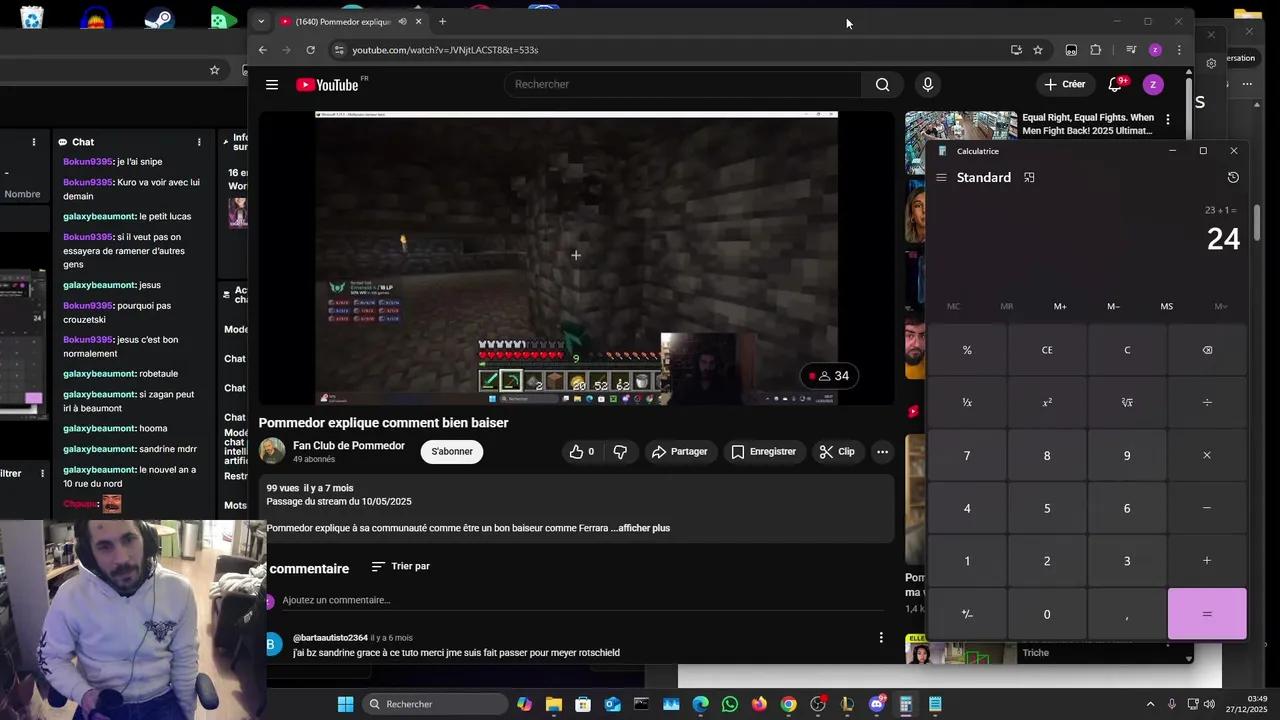
Task: Click the Partager share button
Action: click(x=680, y=452)
